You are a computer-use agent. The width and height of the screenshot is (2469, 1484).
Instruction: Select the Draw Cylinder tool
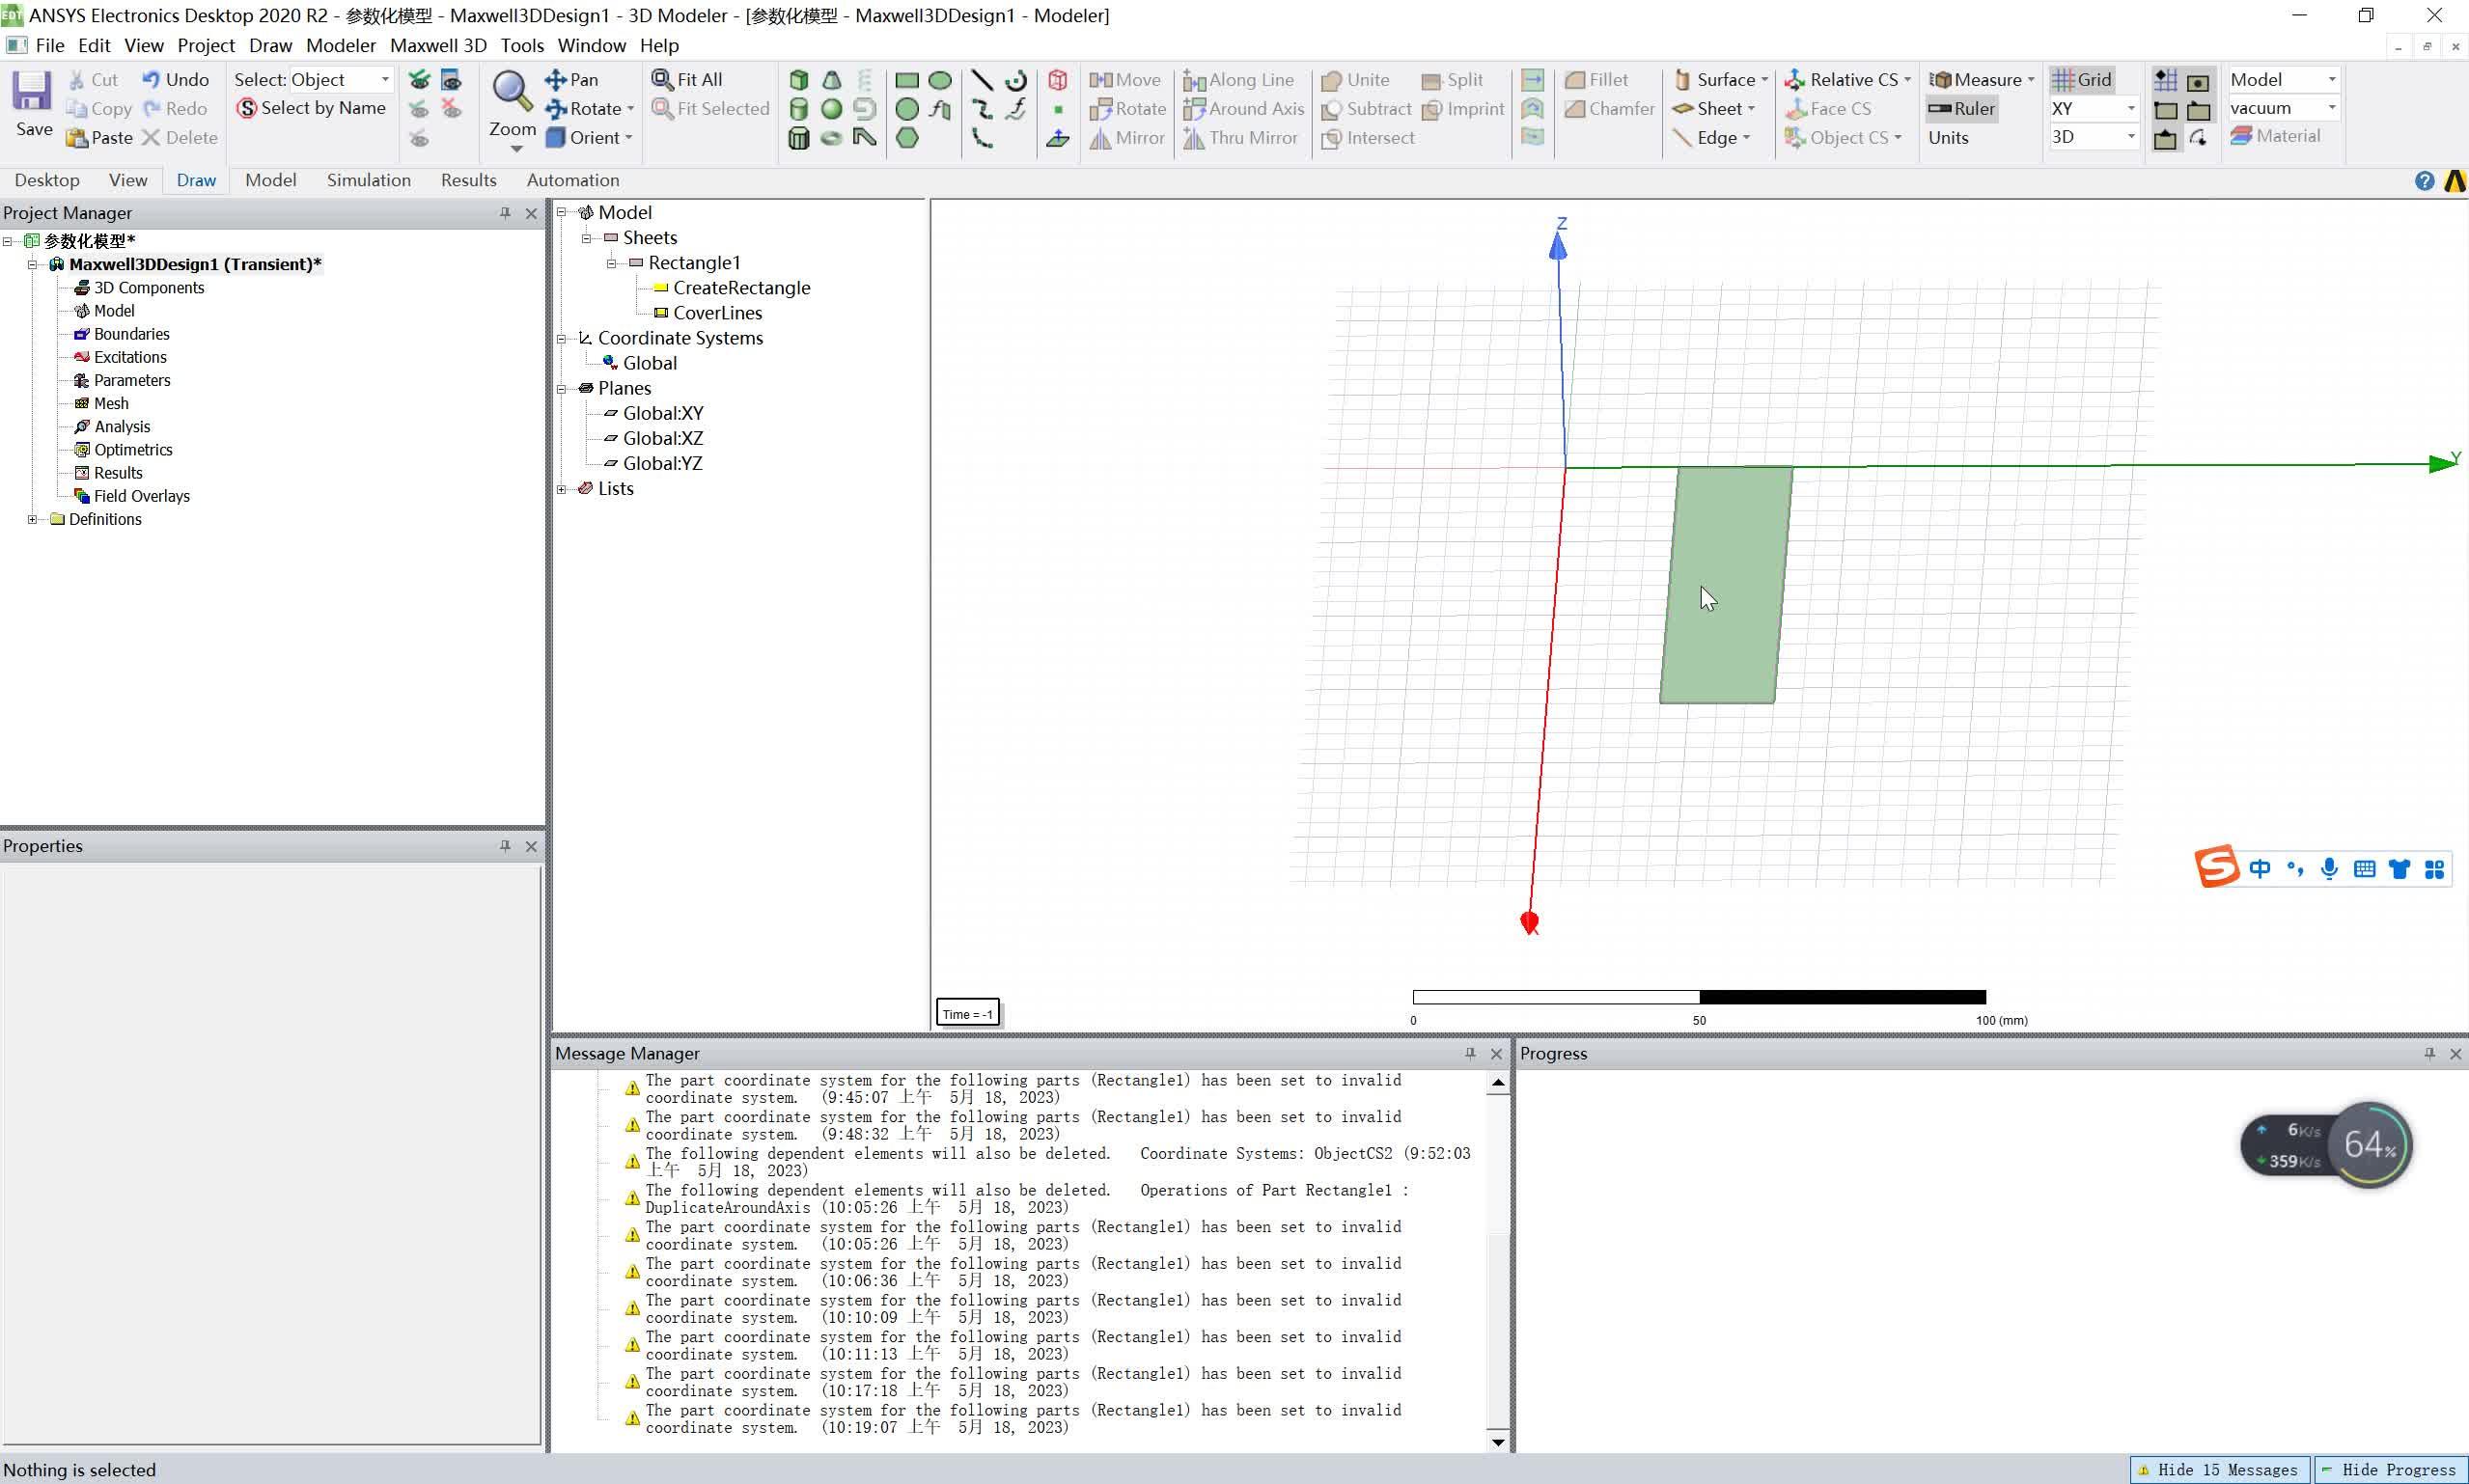798,109
